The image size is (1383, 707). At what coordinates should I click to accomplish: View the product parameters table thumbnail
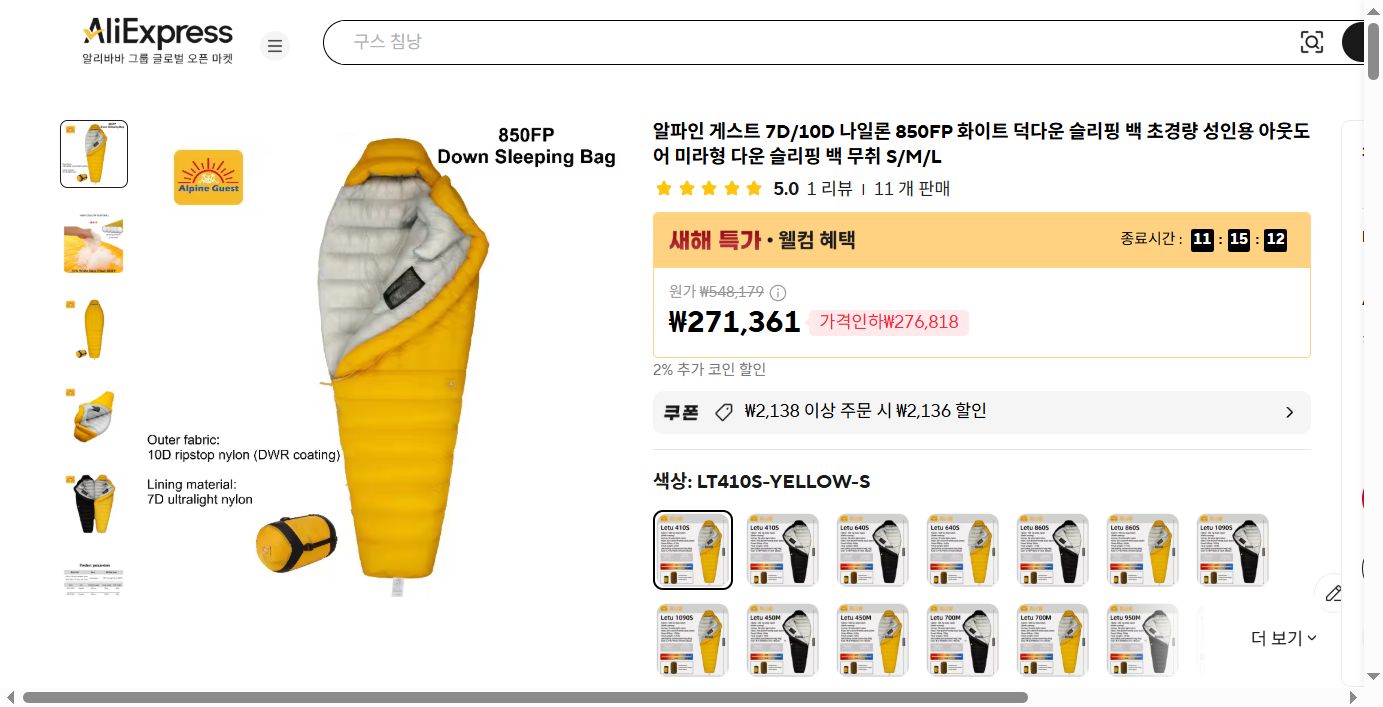coord(94,581)
